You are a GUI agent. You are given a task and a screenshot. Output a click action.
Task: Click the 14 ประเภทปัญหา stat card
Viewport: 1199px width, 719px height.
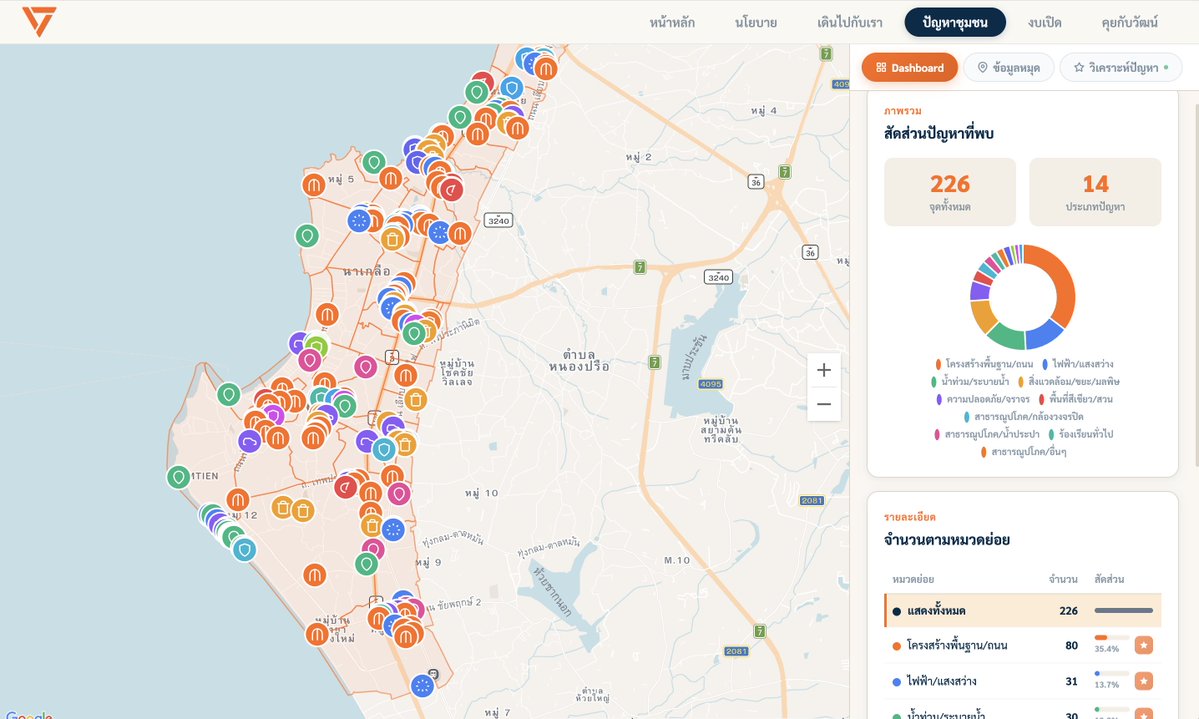tap(1095, 192)
